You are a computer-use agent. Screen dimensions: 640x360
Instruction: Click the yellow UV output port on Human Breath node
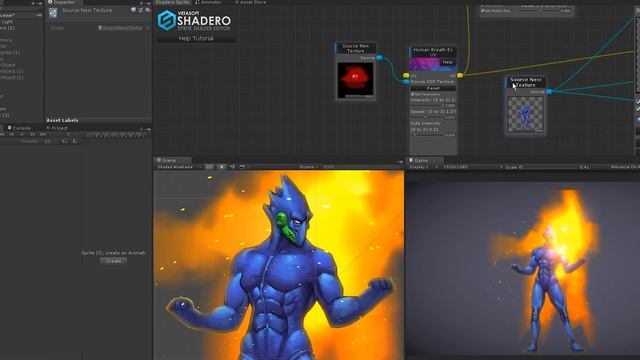(x=460, y=76)
